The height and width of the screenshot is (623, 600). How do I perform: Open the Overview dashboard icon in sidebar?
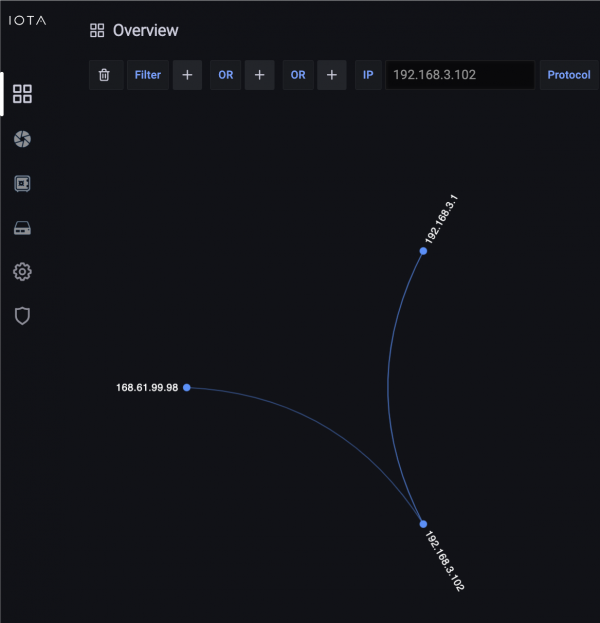click(x=22, y=94)
